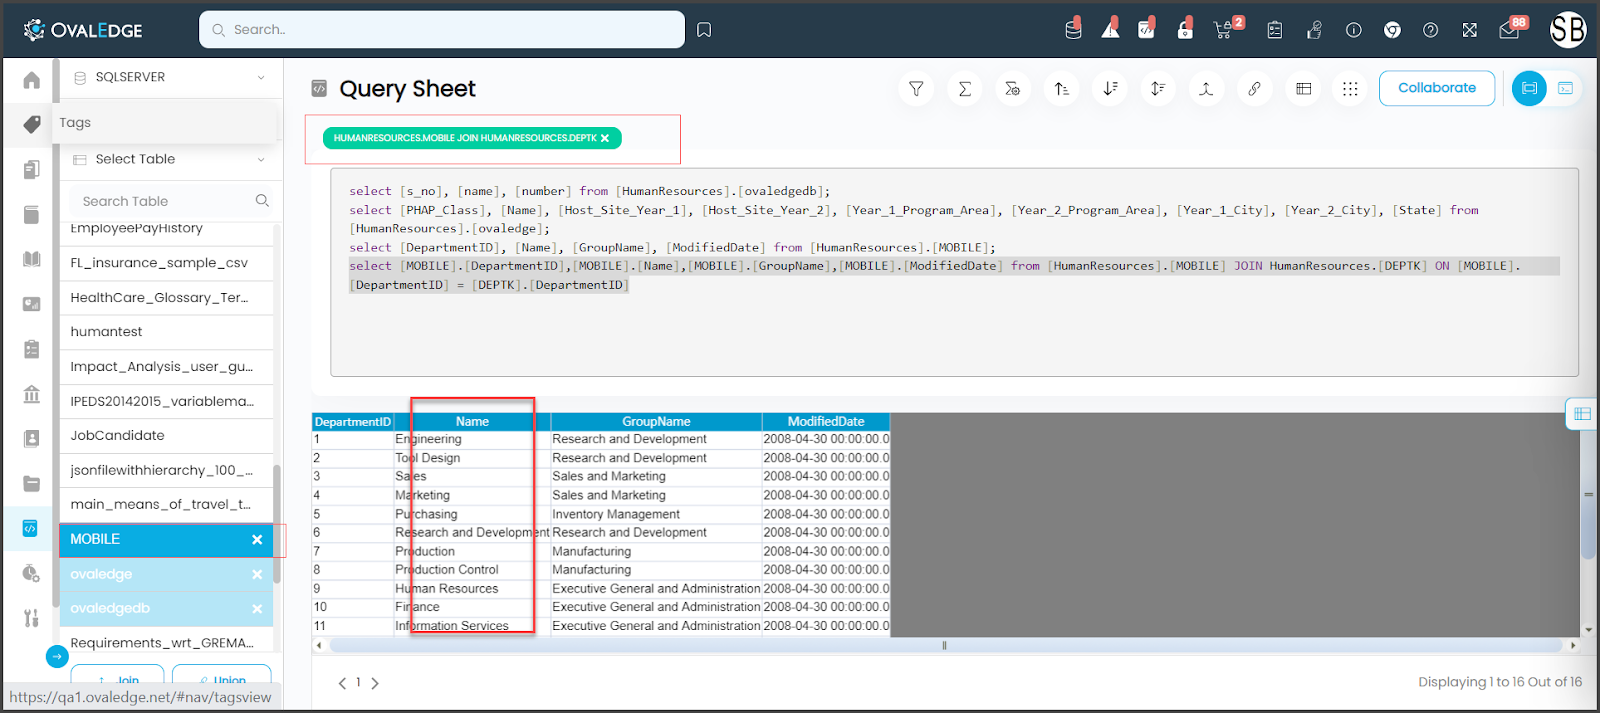Screen dimensions: 1600x713
Task: Open the SB user profile avatar
Action: click(x=1568, y=29)
